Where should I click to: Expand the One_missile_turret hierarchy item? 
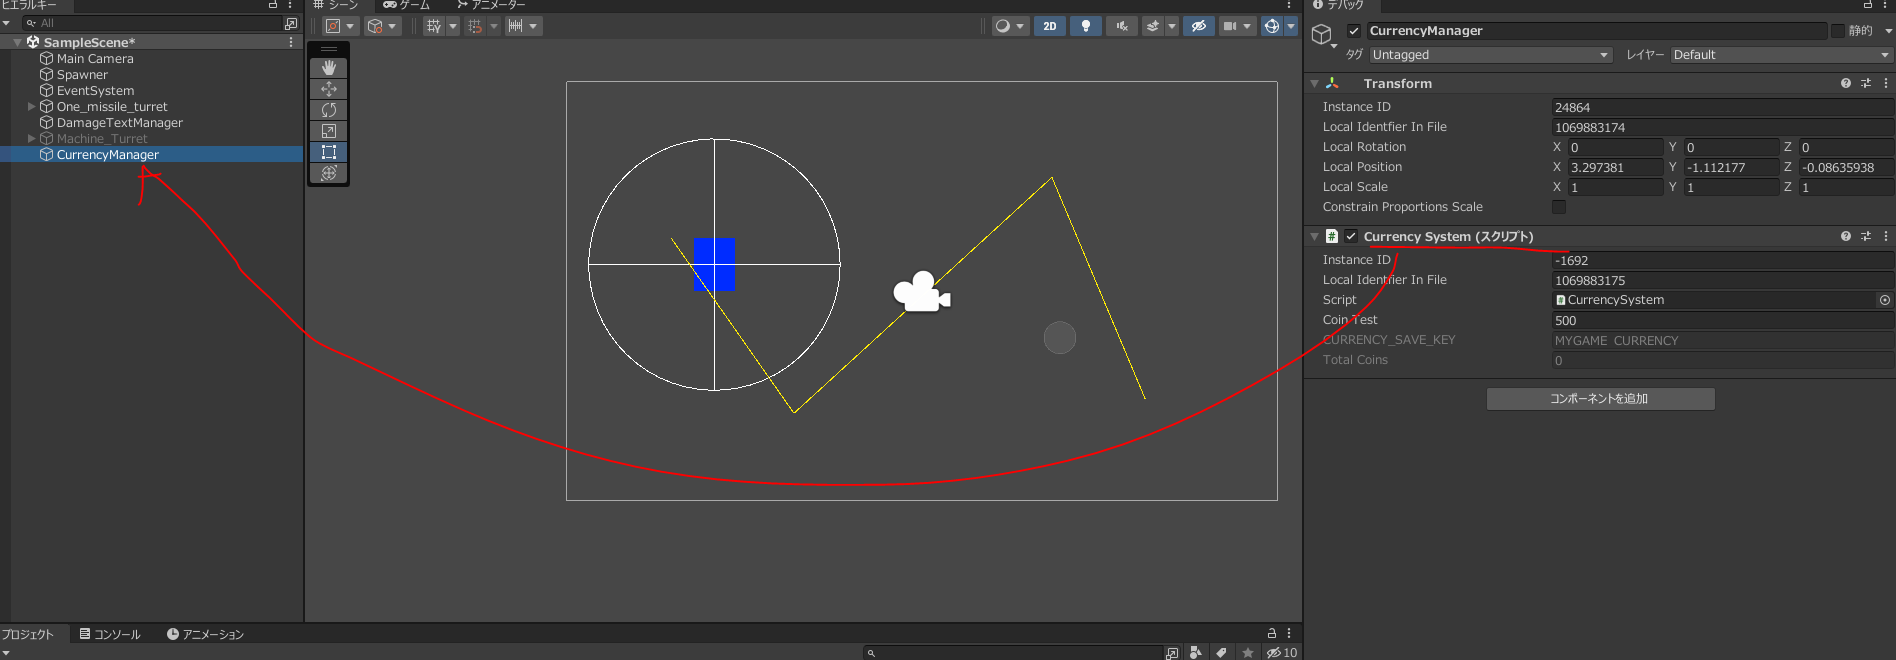(x=31, y=106)
